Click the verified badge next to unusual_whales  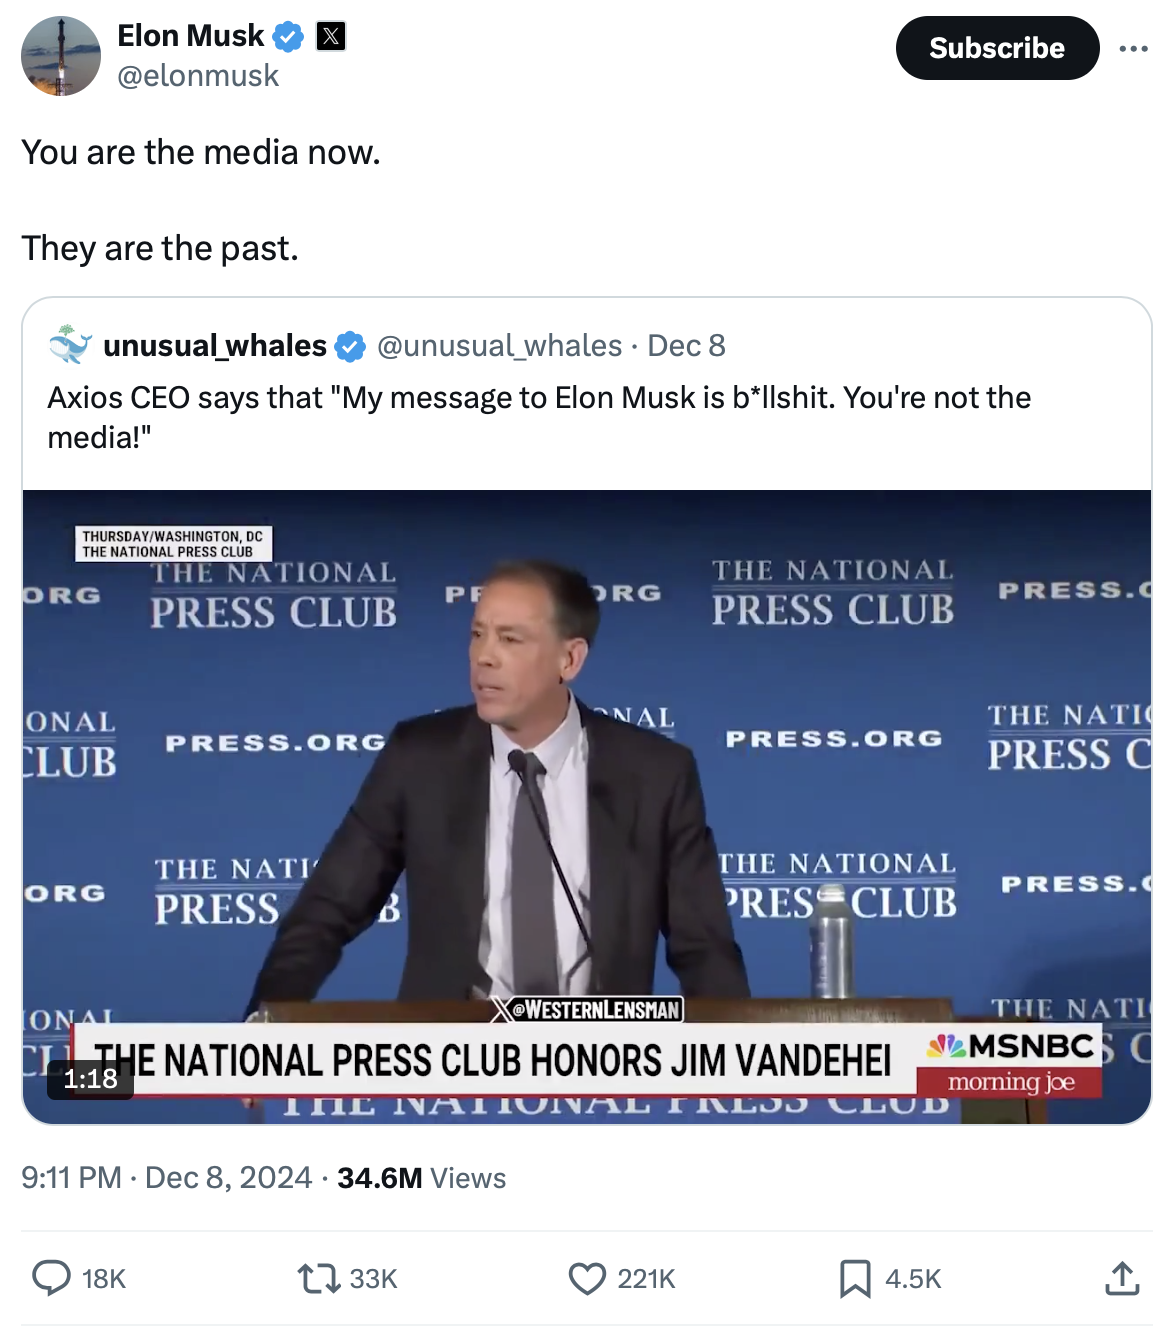click(x=350, y=347)
